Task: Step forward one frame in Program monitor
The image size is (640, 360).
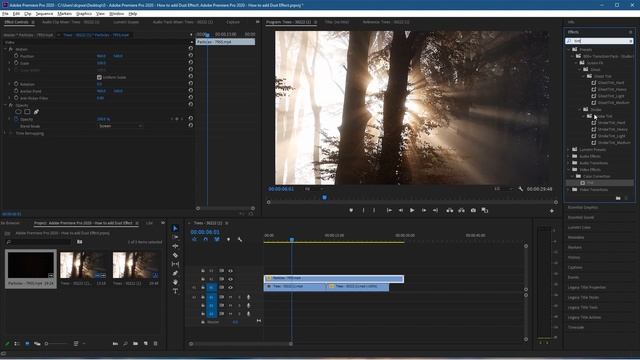Action: (x=424, y=210)
